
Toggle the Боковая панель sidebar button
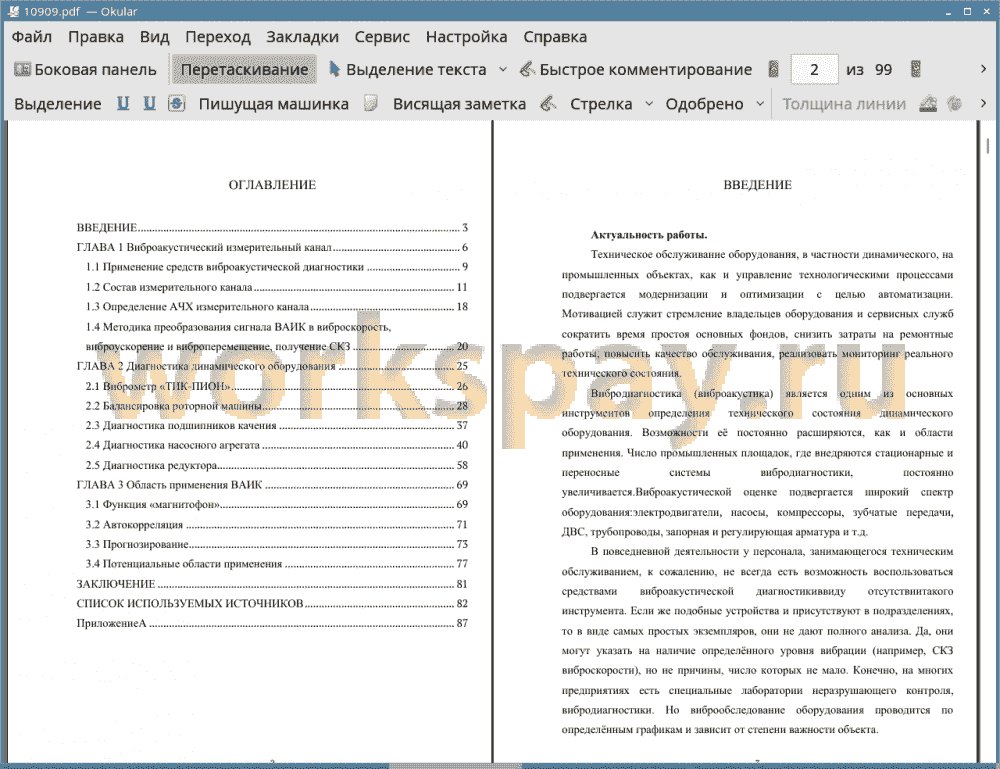[85, 70]
